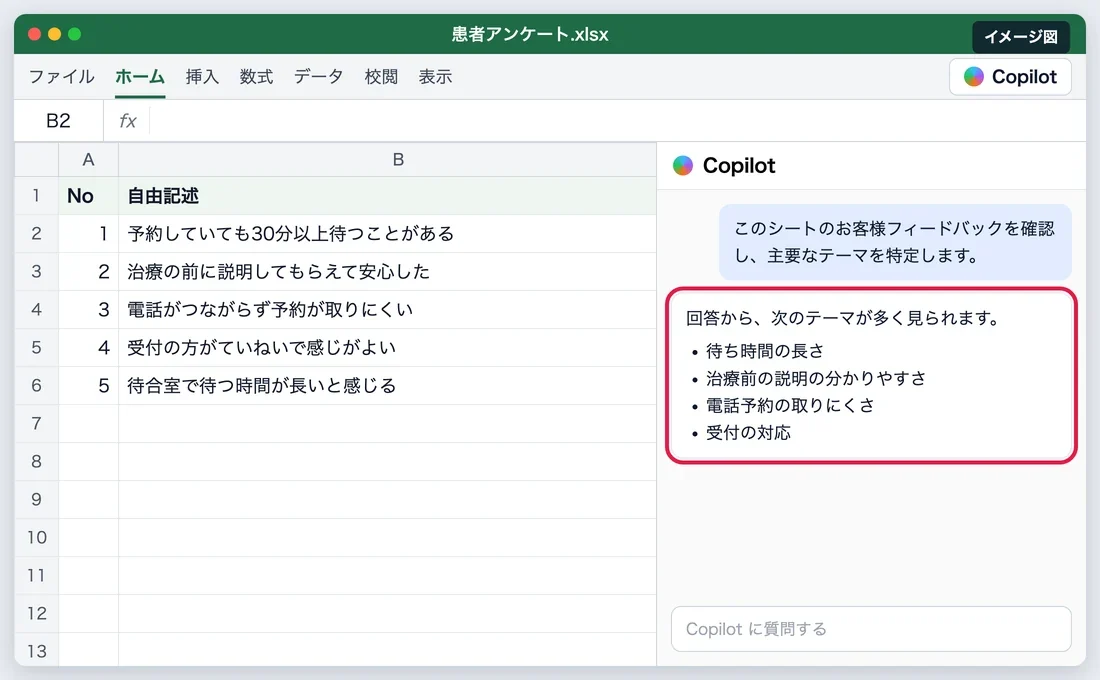This screenshot has height=680, width=1100.
Task: Click the formula bar input area
Action: coord(617,121)
